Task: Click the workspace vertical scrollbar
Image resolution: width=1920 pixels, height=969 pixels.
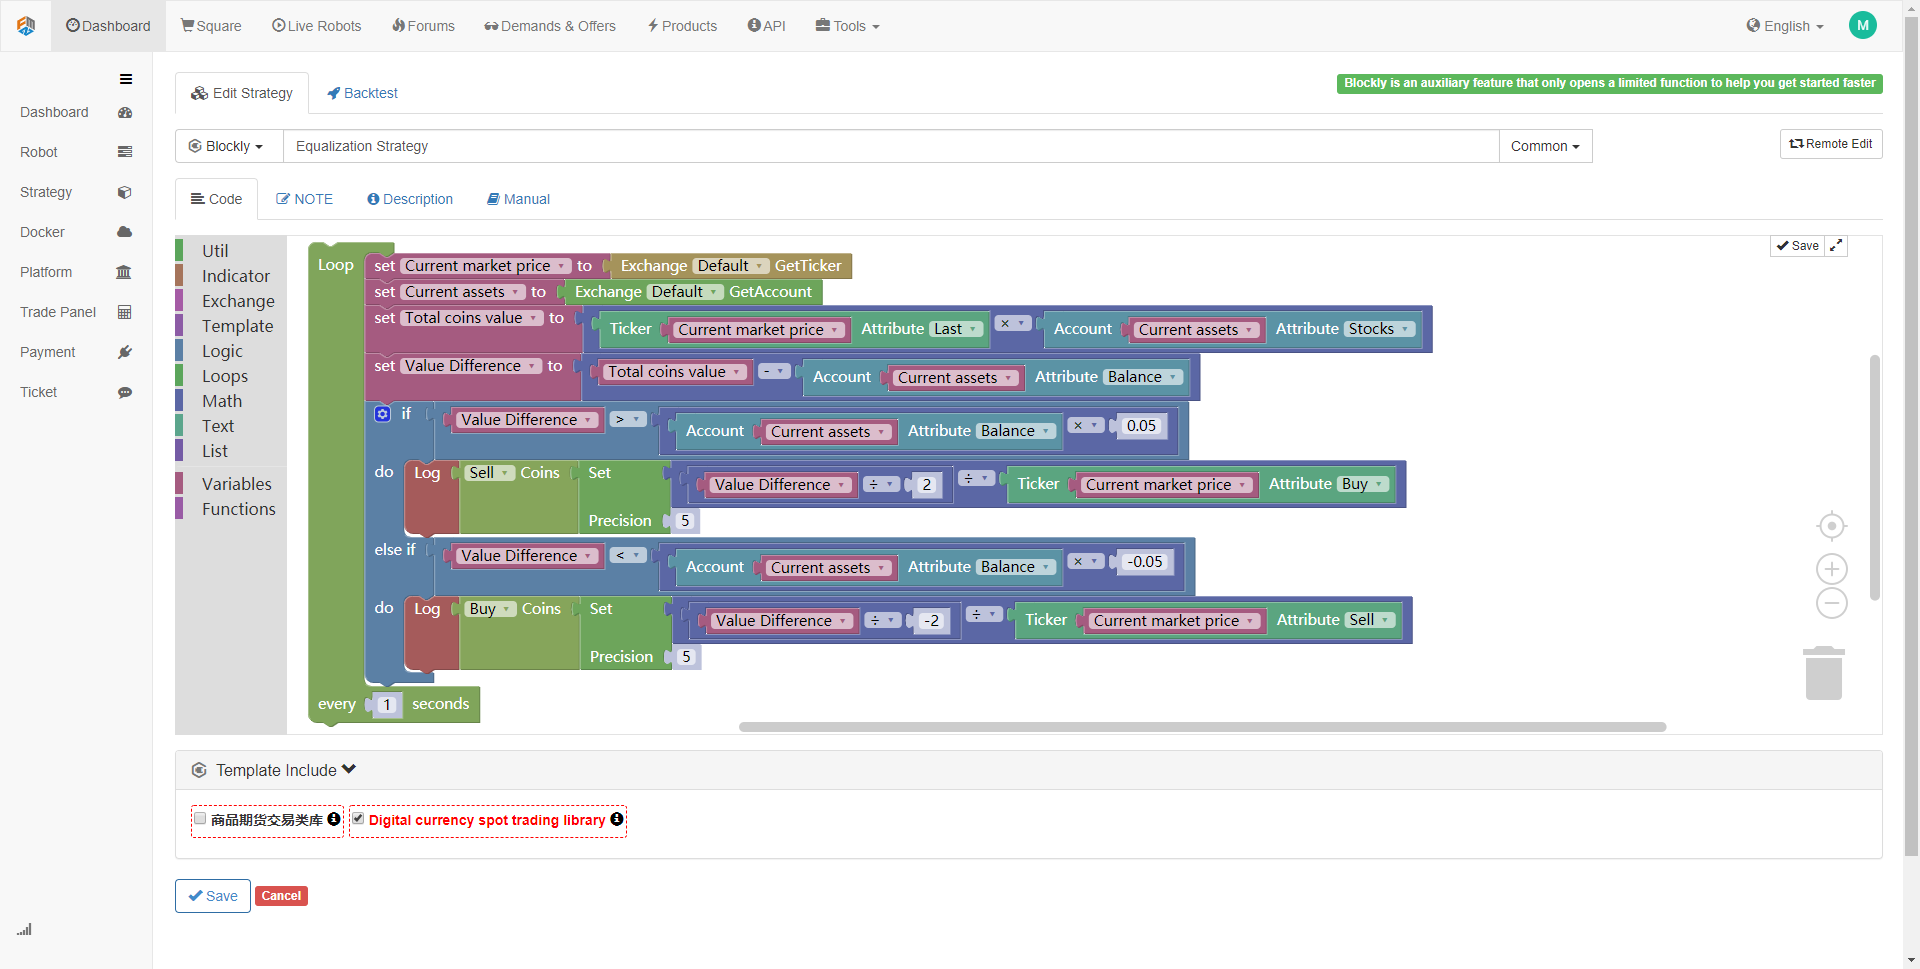Action: click(1875, 477)
